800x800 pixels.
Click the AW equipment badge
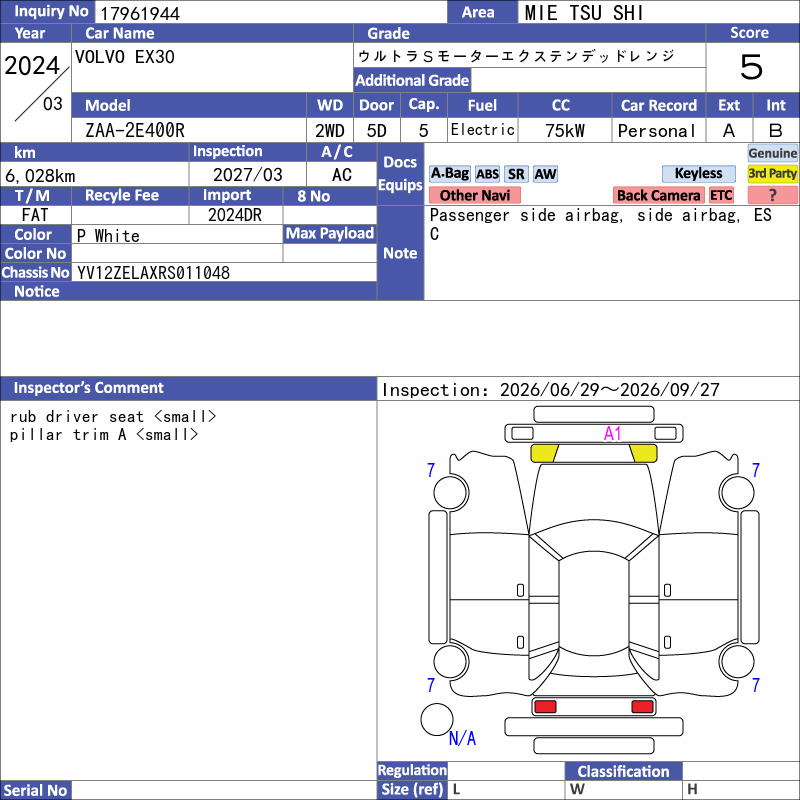[545, 174]
